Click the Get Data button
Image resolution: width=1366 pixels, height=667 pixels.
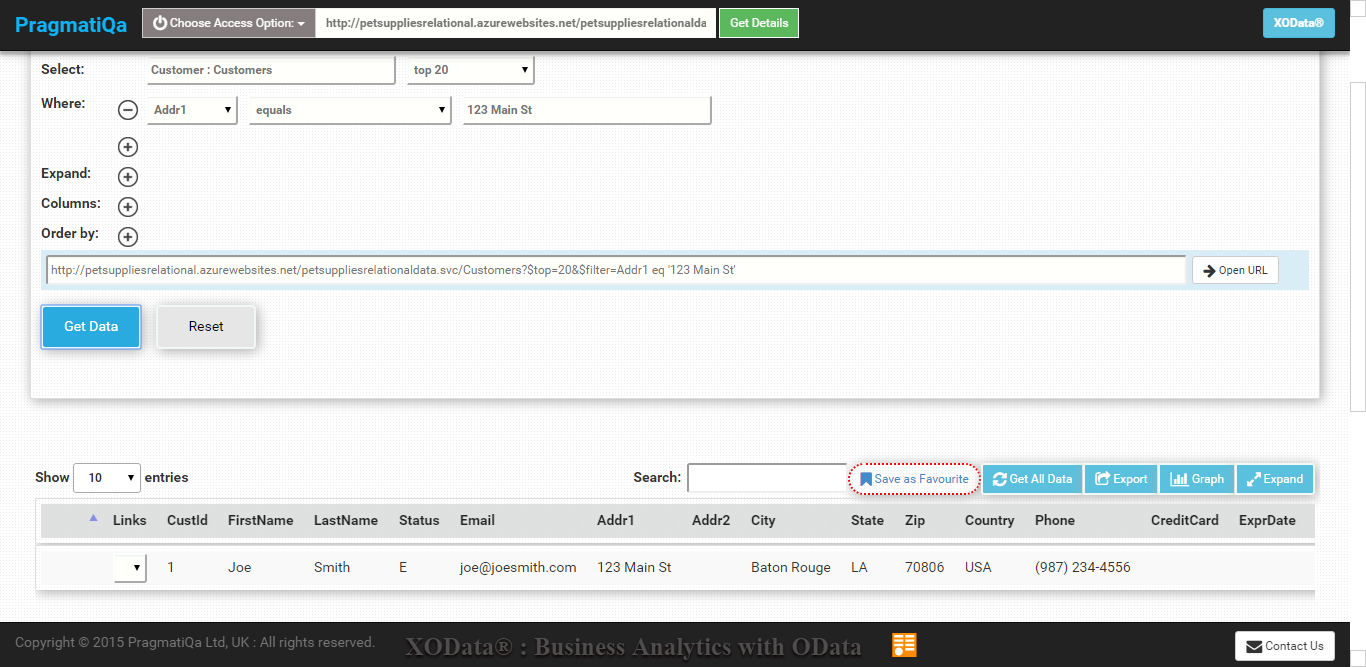click(91, 327)
